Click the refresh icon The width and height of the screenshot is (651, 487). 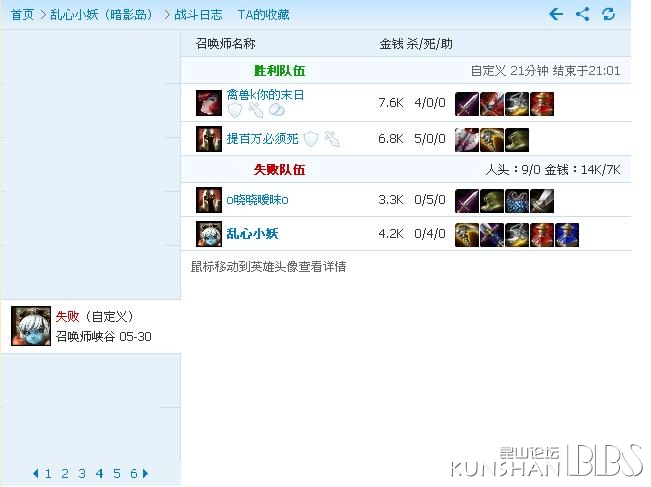(608, 14)
